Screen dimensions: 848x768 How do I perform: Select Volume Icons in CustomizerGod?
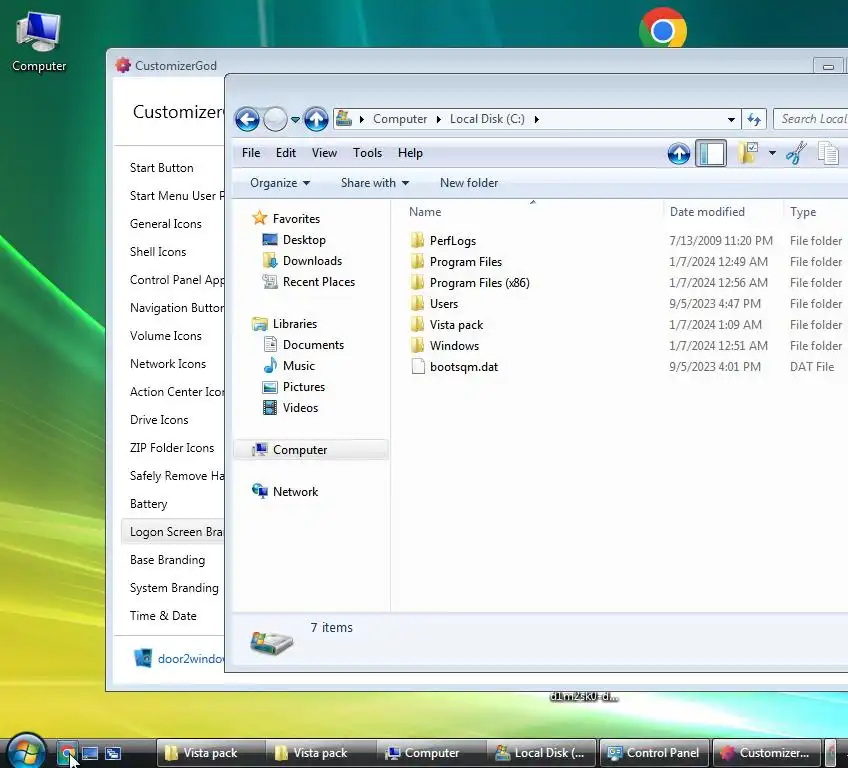[165, 336]
